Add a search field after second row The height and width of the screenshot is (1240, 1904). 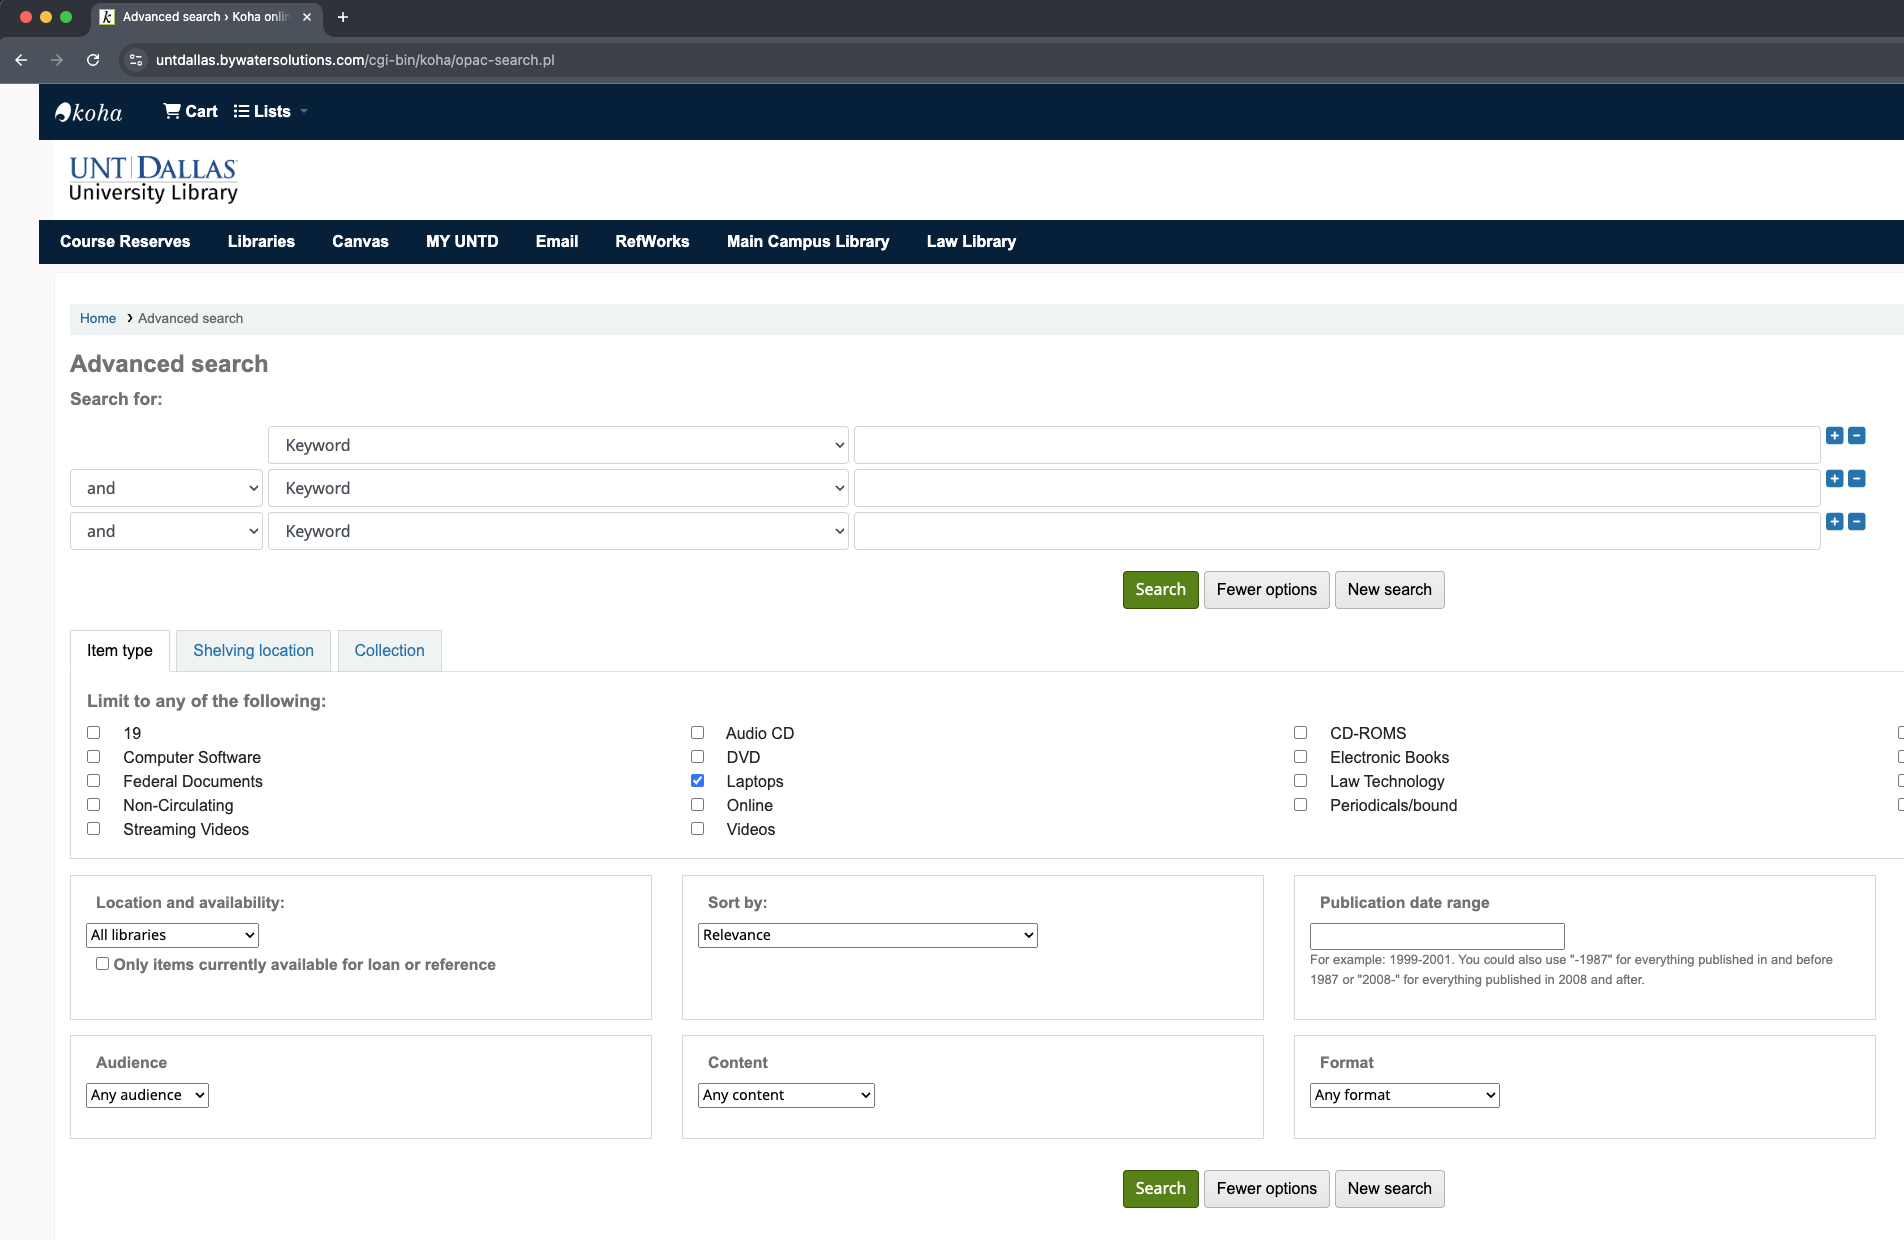pos(1834,479)
